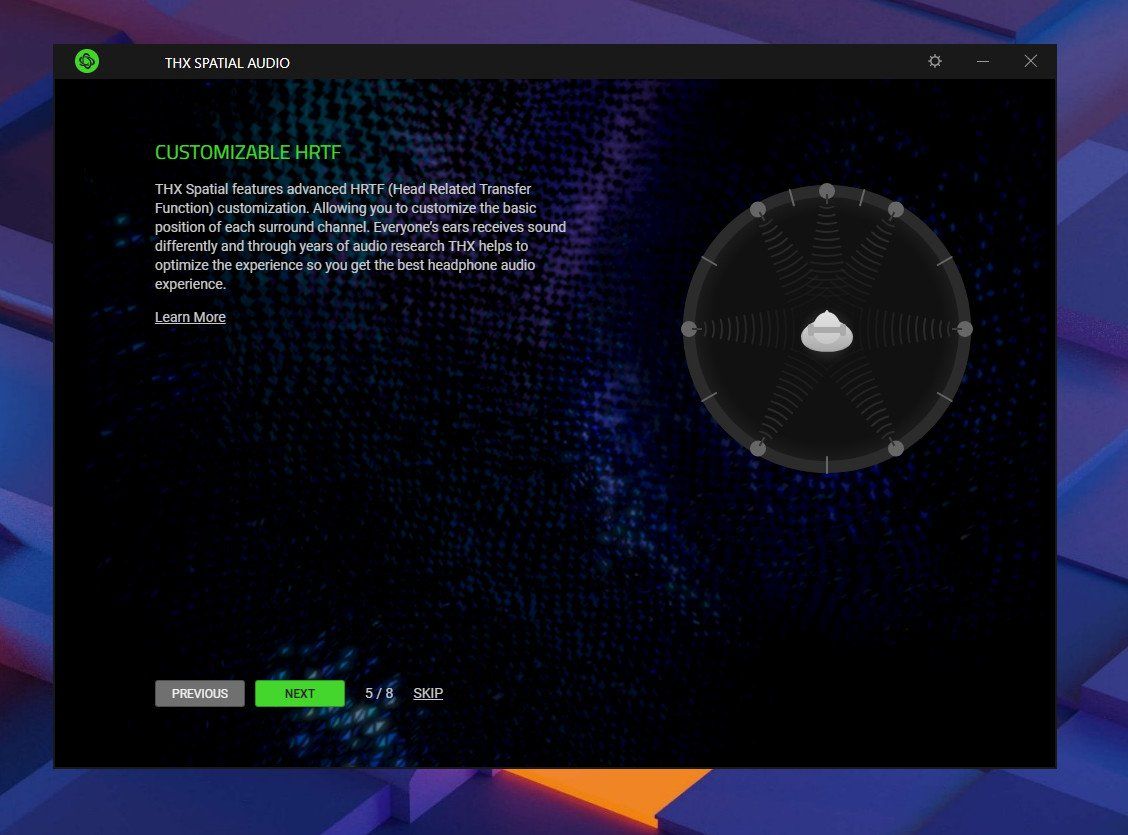This screenshot has height=835, width=1128.
Task: Select the side left speaker dot
Action: click(x=689, y=329)
